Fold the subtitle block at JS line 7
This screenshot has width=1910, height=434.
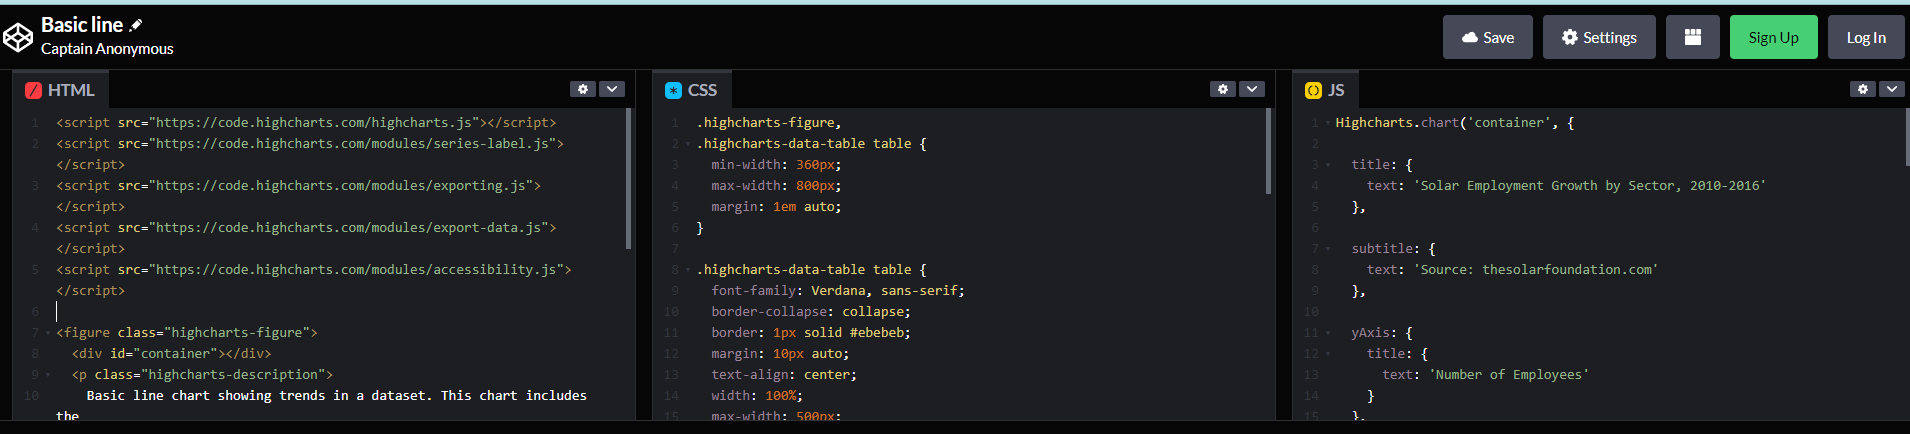point(1327,249)
